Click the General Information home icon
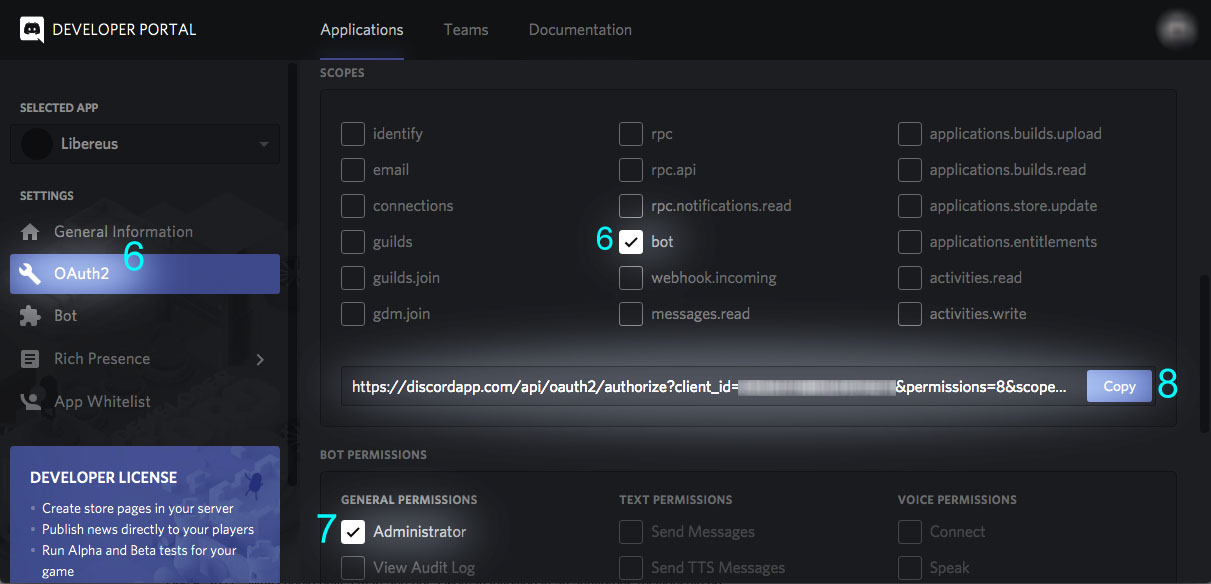This screenshot has width=1211, height=584. [x=30, y=232]
